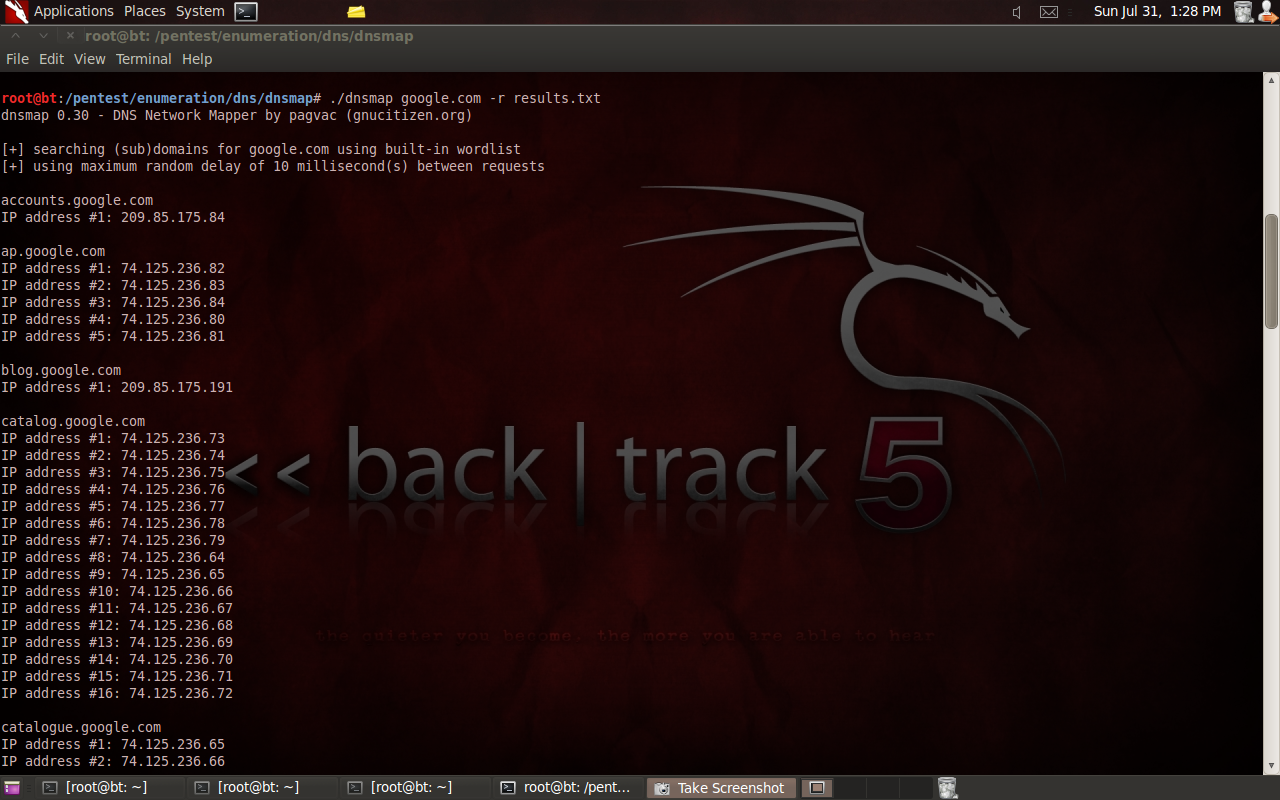
Task: Click the IP address 74.125.236.81
Action: click(173, 336)
